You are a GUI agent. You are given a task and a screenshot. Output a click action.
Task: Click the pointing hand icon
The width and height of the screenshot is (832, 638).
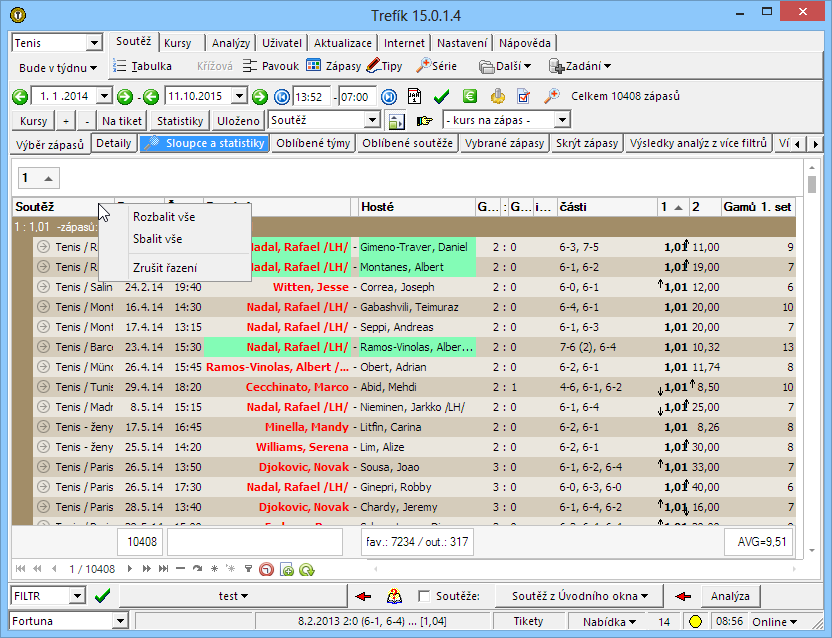424,120
